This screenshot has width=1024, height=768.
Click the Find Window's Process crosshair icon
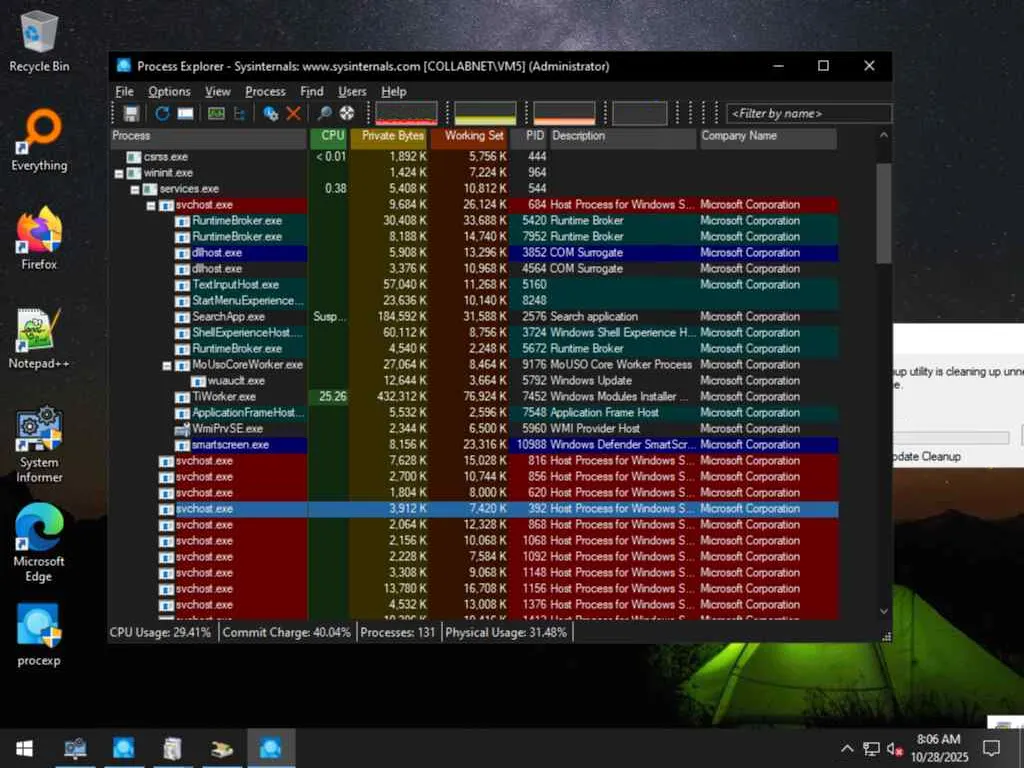point(347,114)
